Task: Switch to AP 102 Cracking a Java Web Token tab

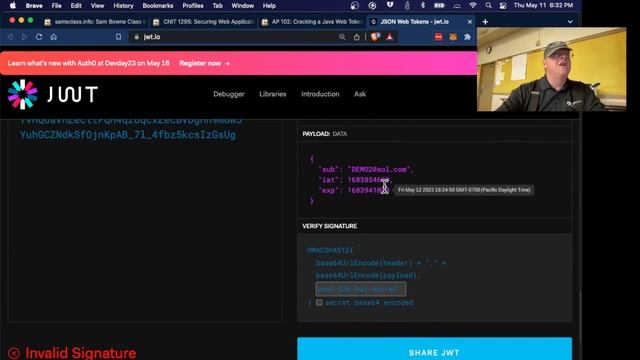Action: pos(312,22)
